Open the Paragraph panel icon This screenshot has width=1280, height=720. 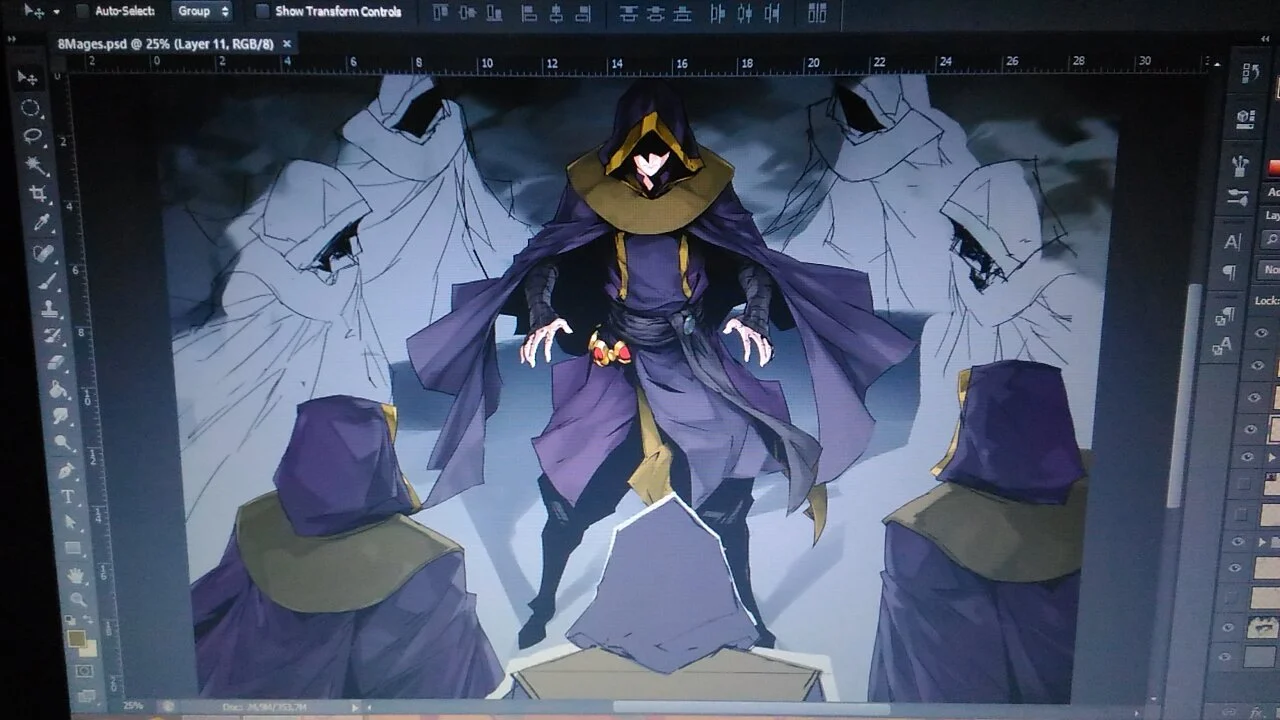(1229, 273)
